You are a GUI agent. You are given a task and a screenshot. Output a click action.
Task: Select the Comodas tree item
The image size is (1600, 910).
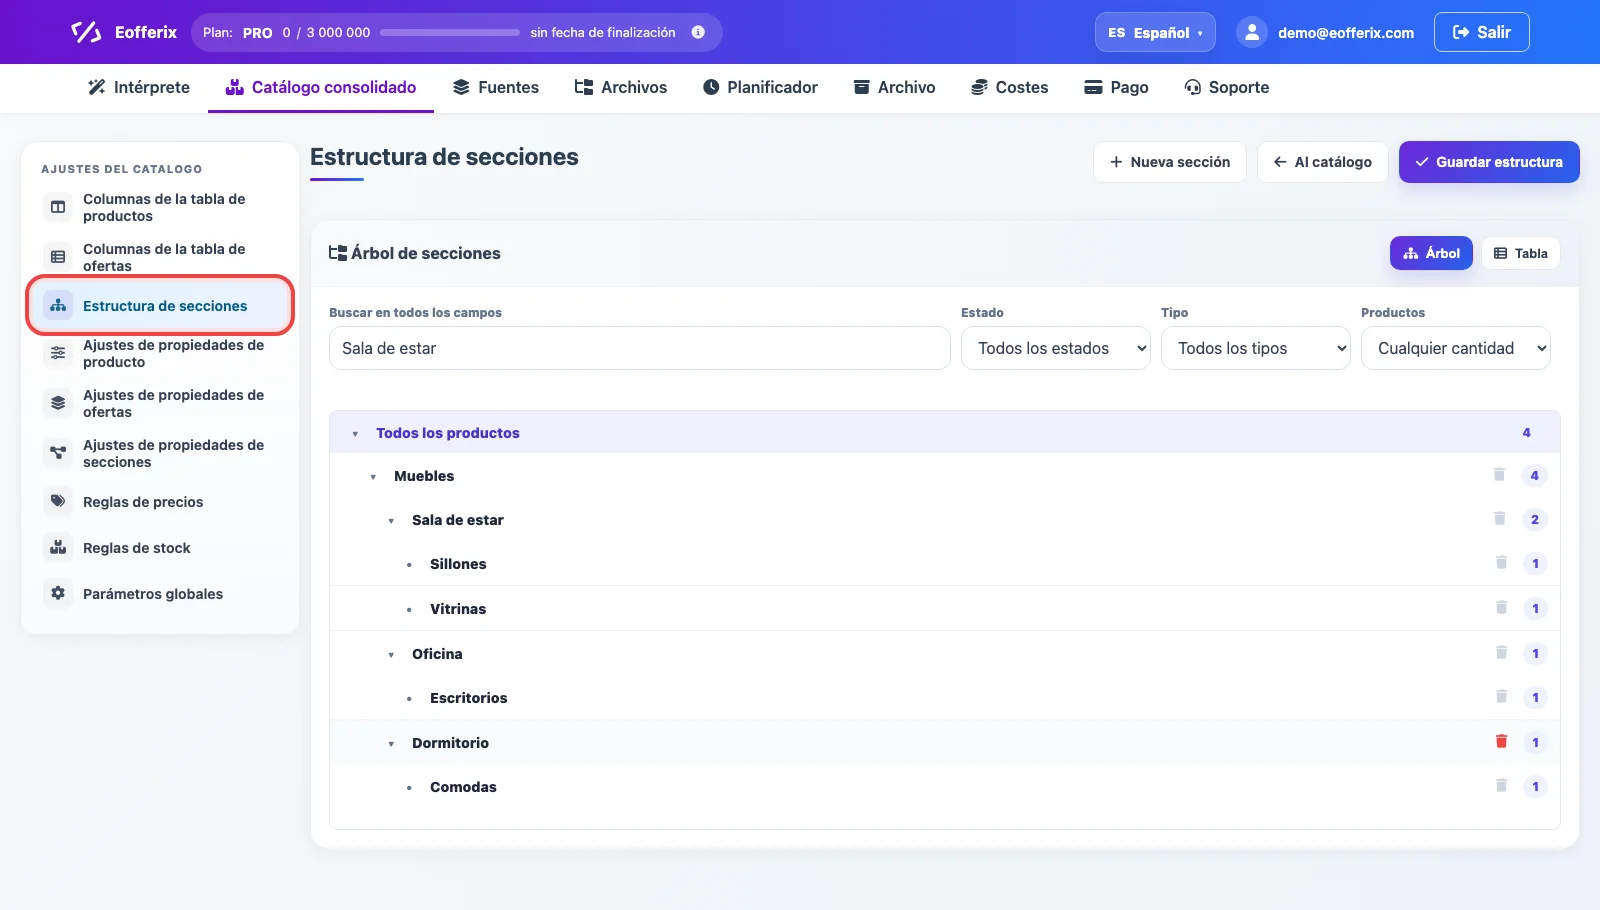tap(463, 787)
